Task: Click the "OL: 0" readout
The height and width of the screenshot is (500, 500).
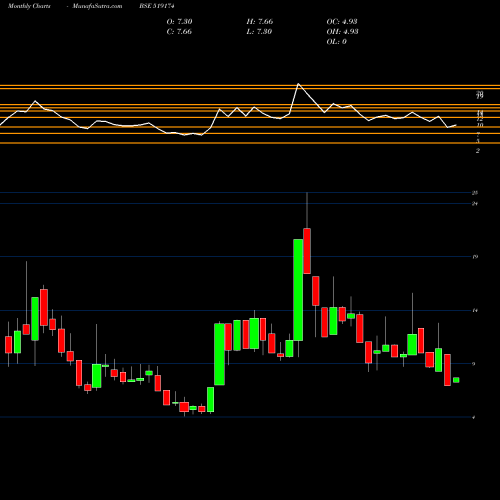Action: pos(336,42)
